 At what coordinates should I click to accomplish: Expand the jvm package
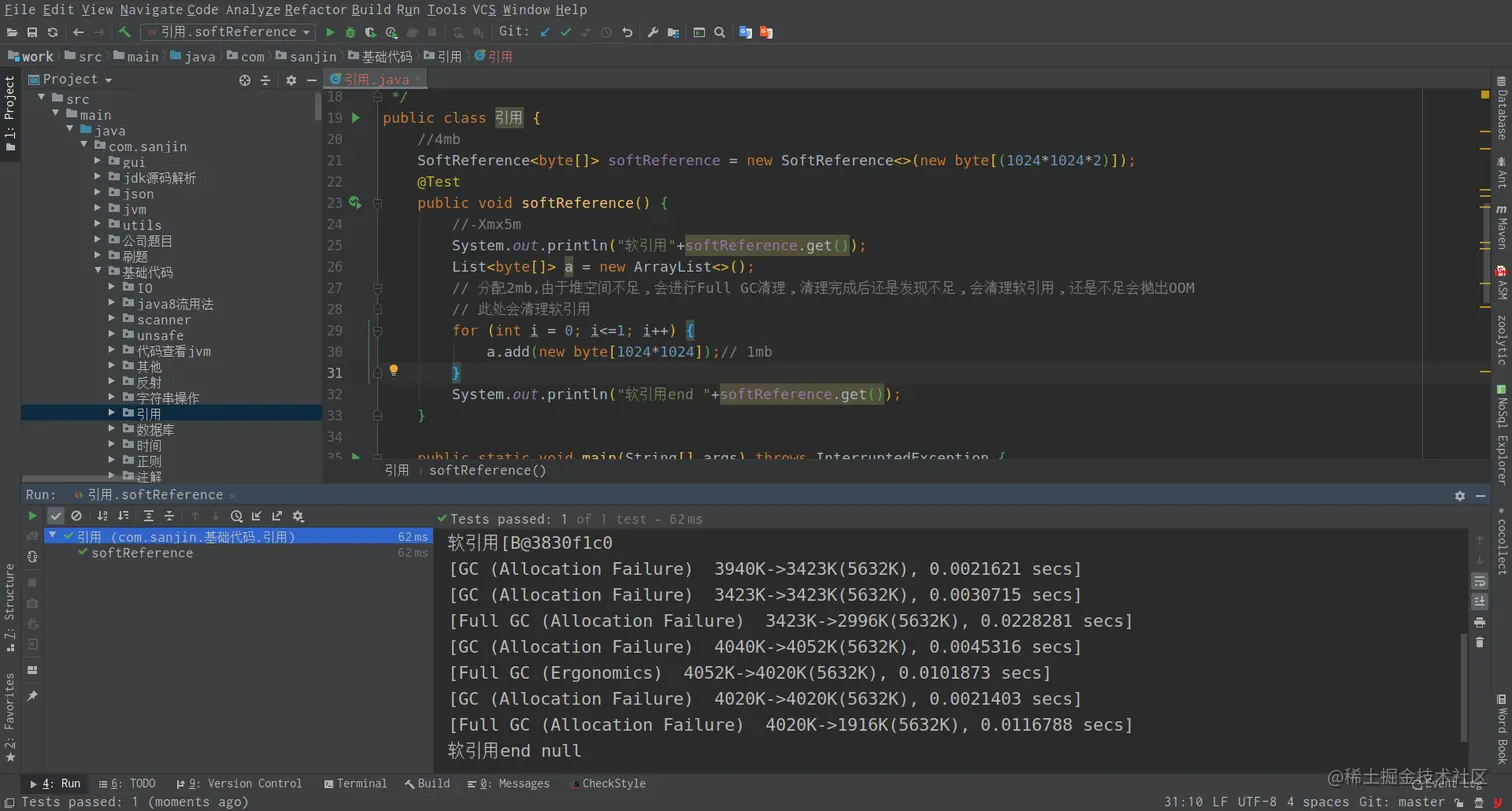(x=98, y=209)
